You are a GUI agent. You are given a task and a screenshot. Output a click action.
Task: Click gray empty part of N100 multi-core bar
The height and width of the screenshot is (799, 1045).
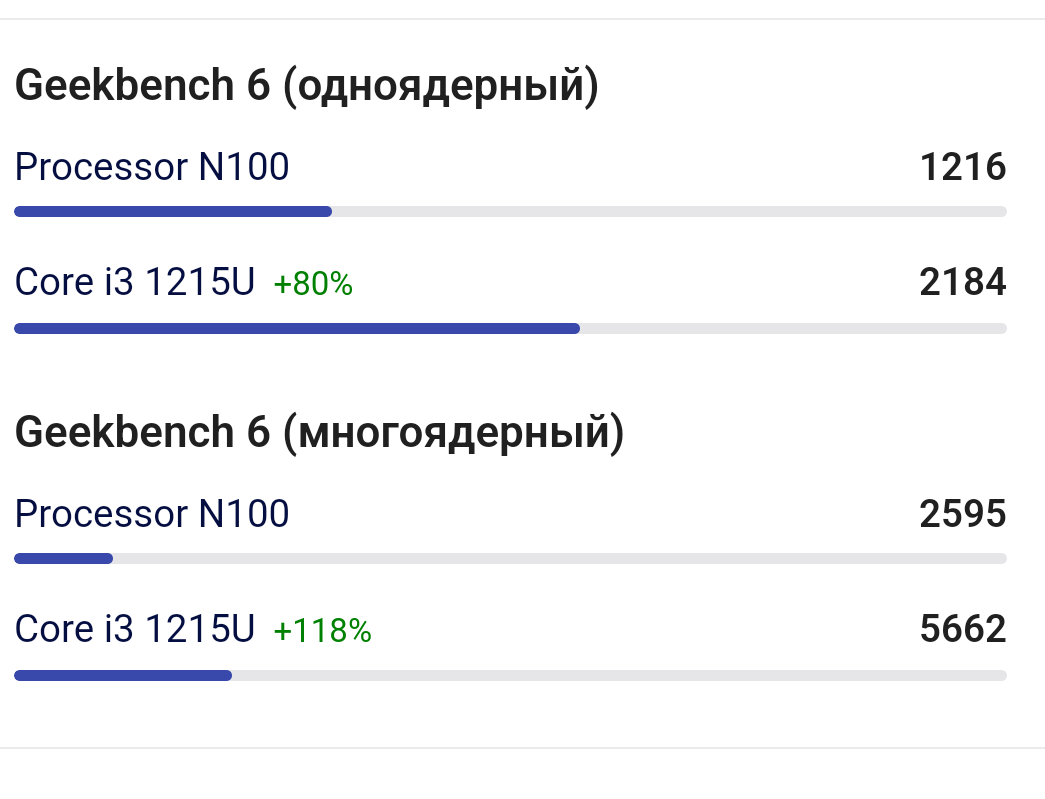pos(560,558)
